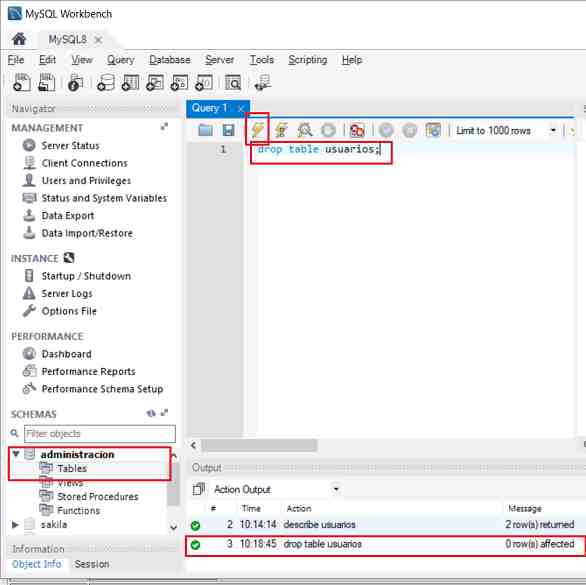Click the home screen icon
Screen dimensions: 586x585
point(19,39)
